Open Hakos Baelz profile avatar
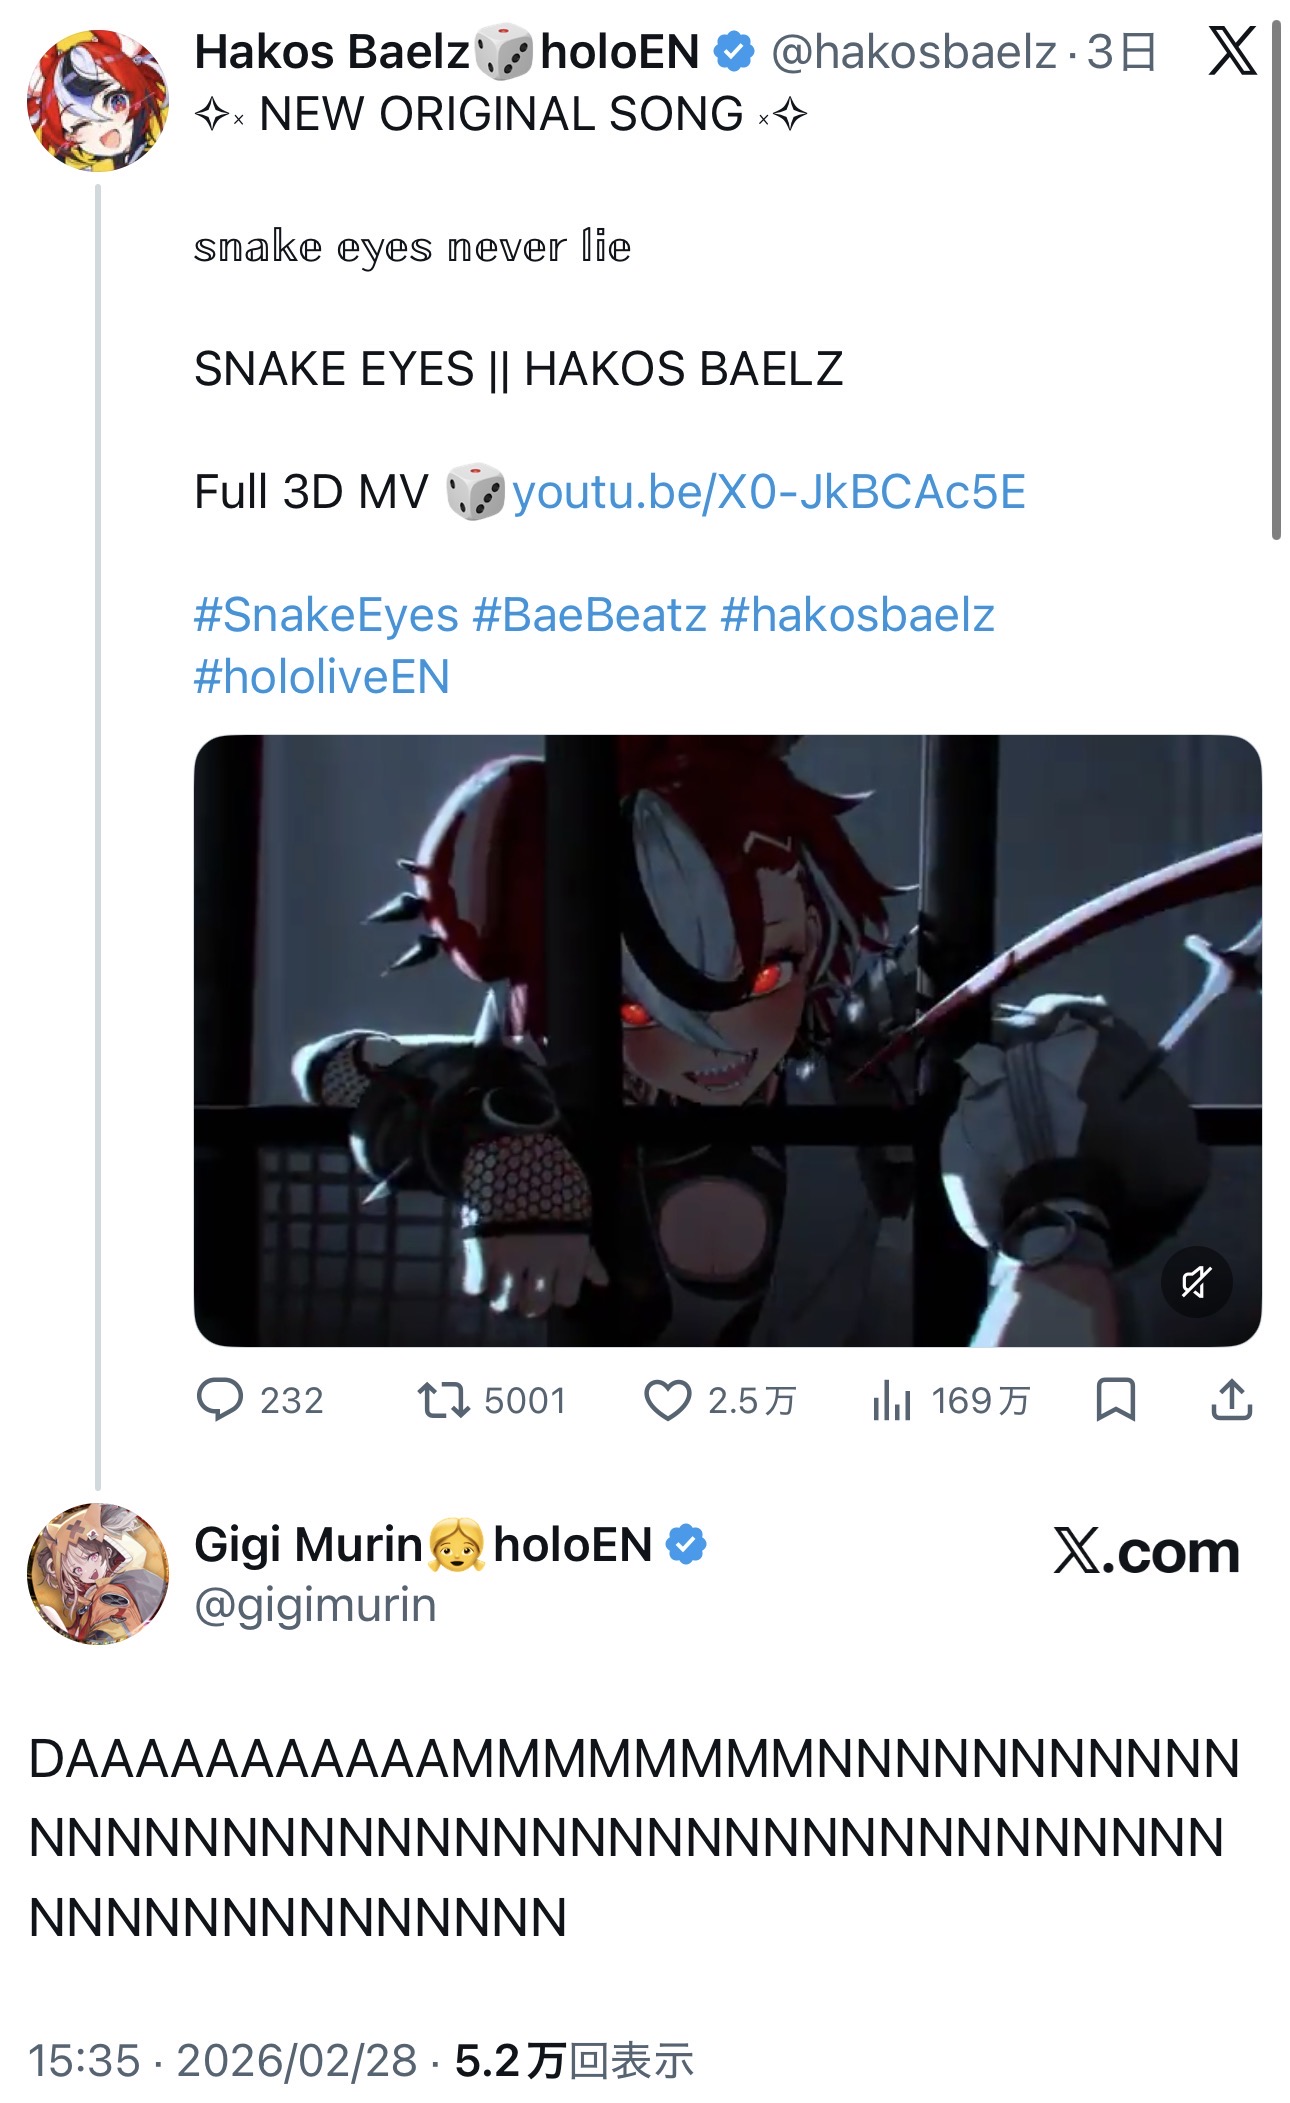This screenshot has width=1290, height=2103. 97,100
